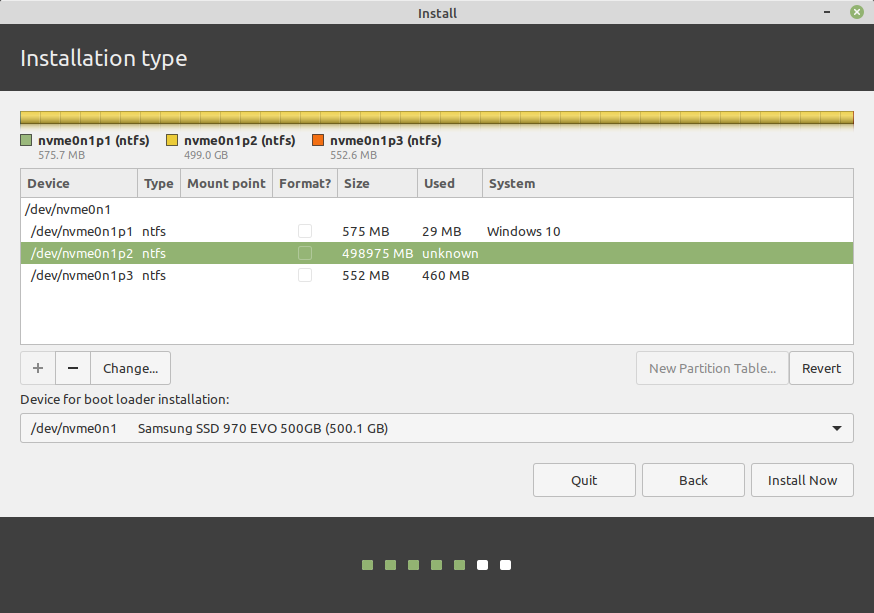
Task: Select the /dev/nvme0n1p1 partition row
Action: pos(437,231)
